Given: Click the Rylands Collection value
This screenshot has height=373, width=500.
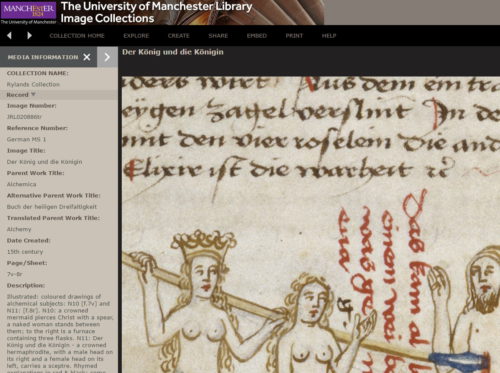Looking at the screenshot, I should [33, 84].
